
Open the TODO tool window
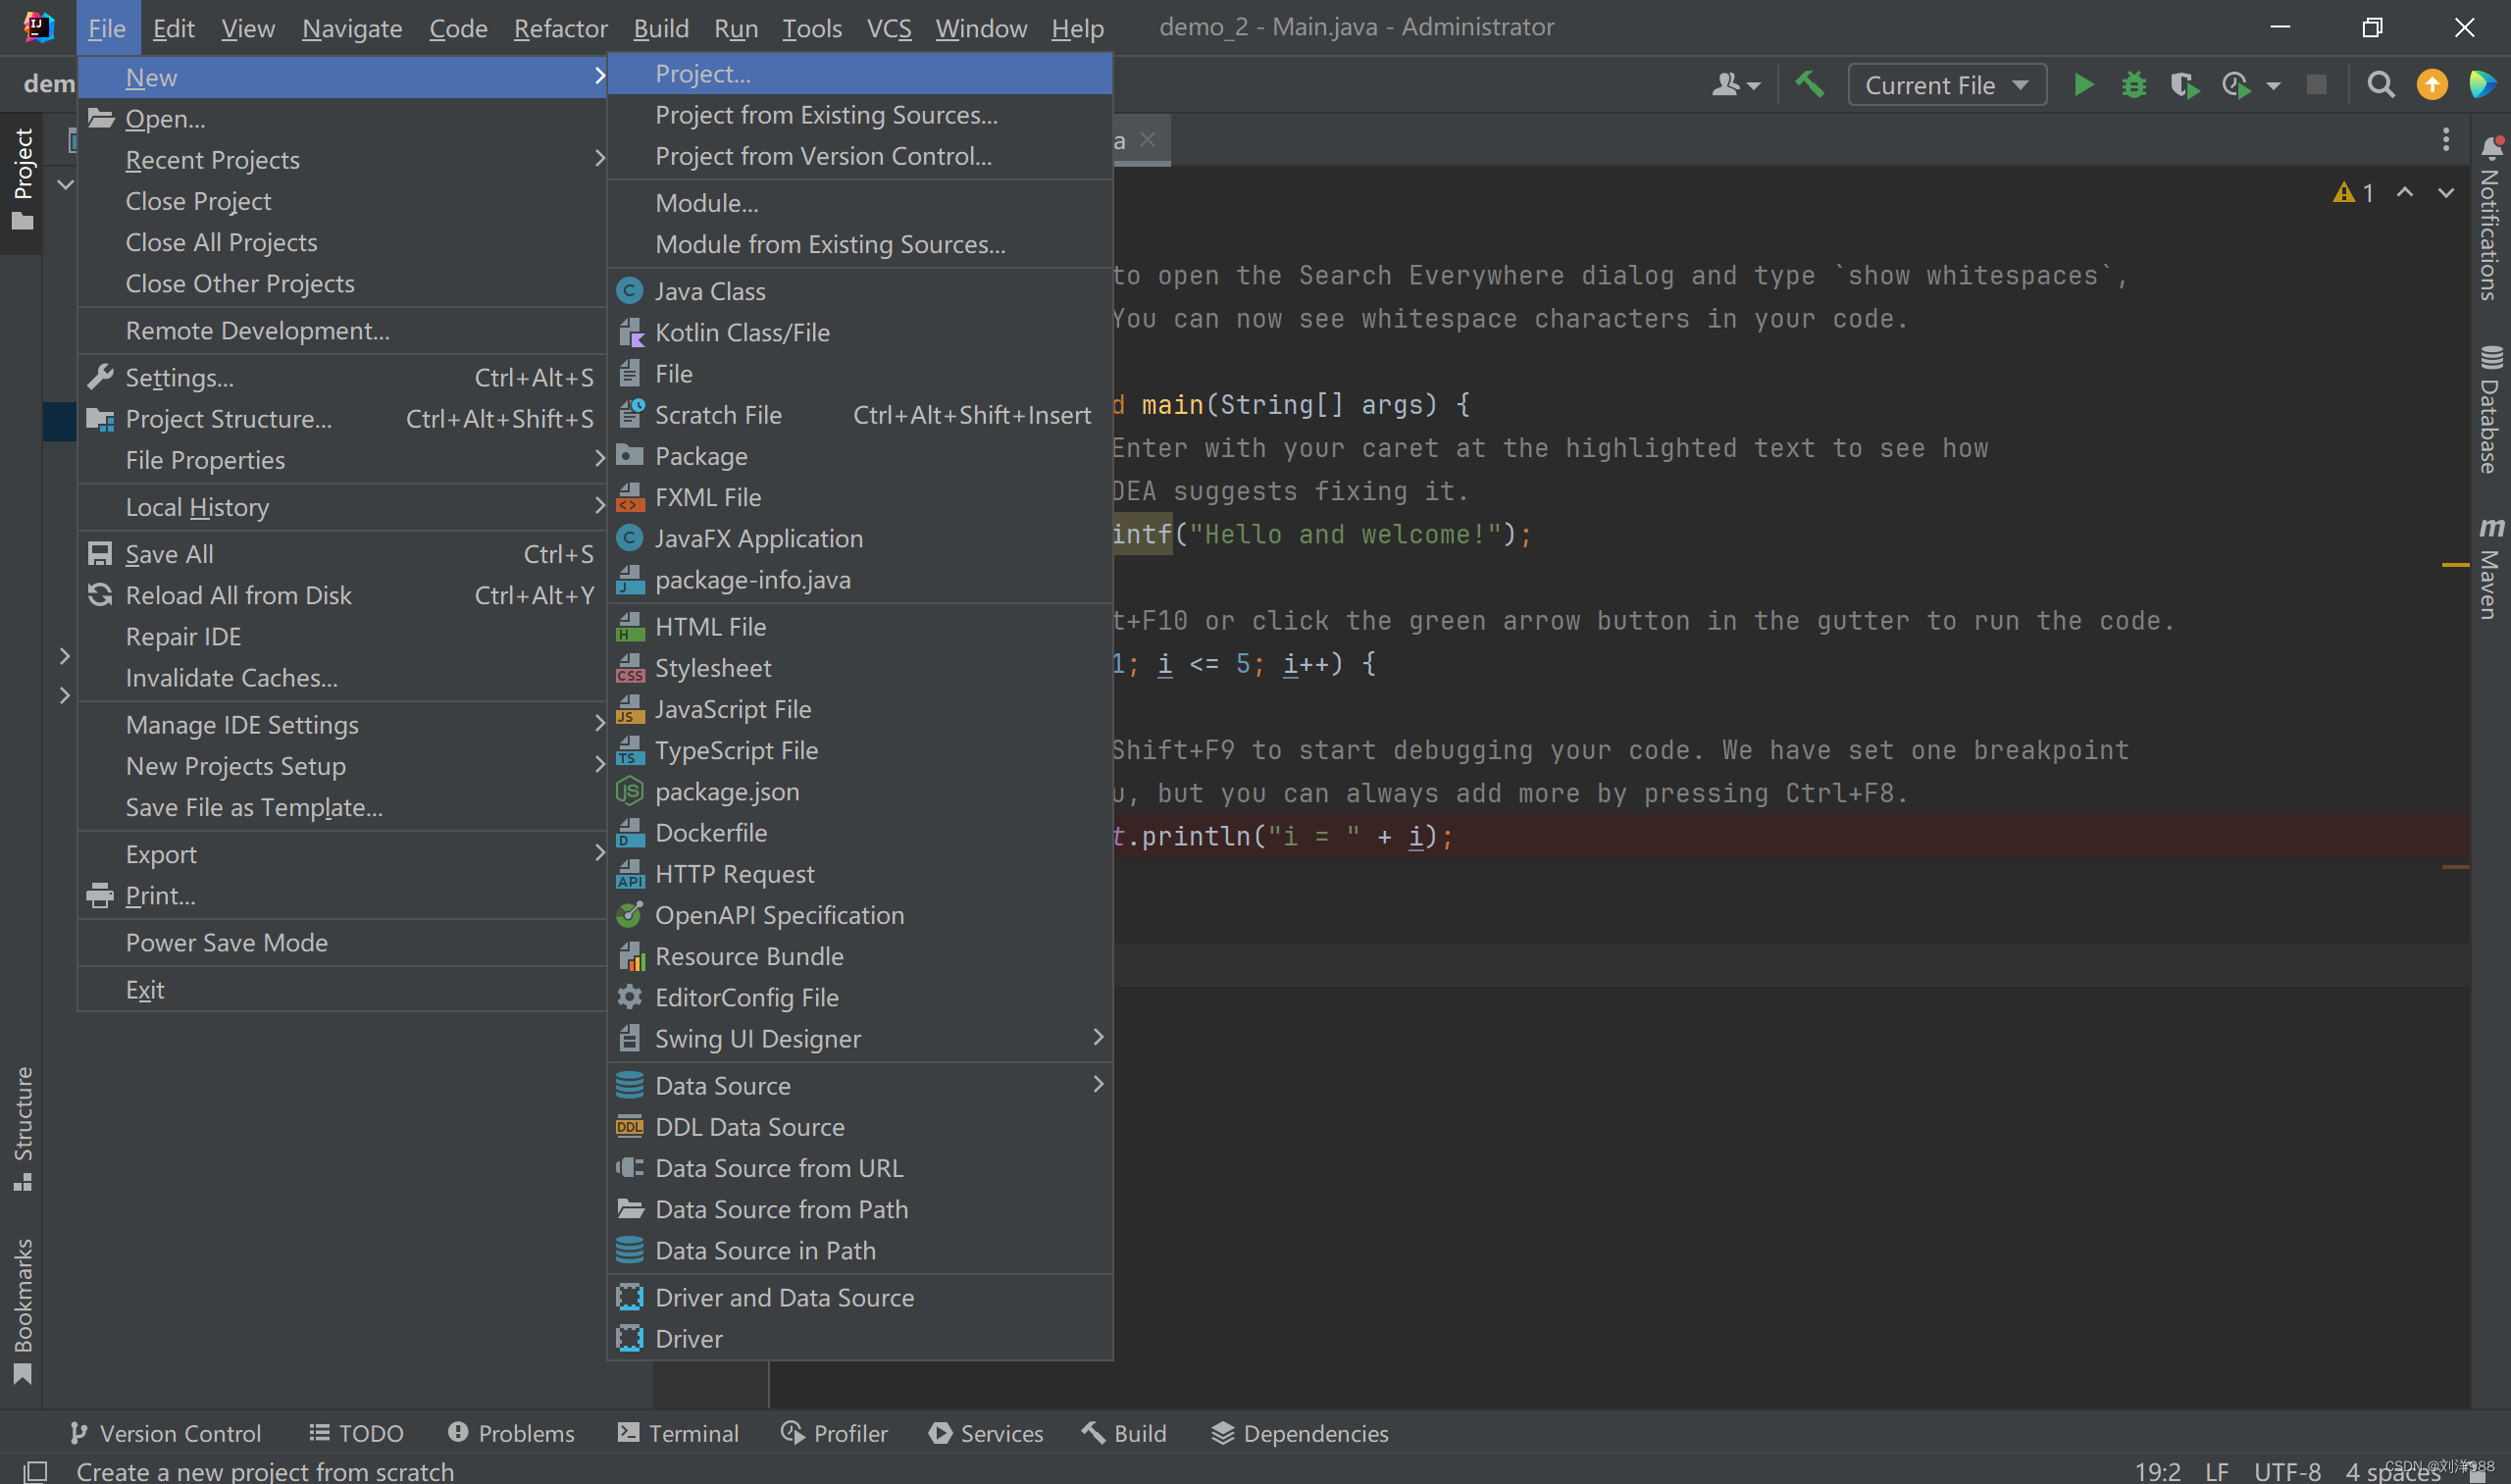coord(356,1433)
